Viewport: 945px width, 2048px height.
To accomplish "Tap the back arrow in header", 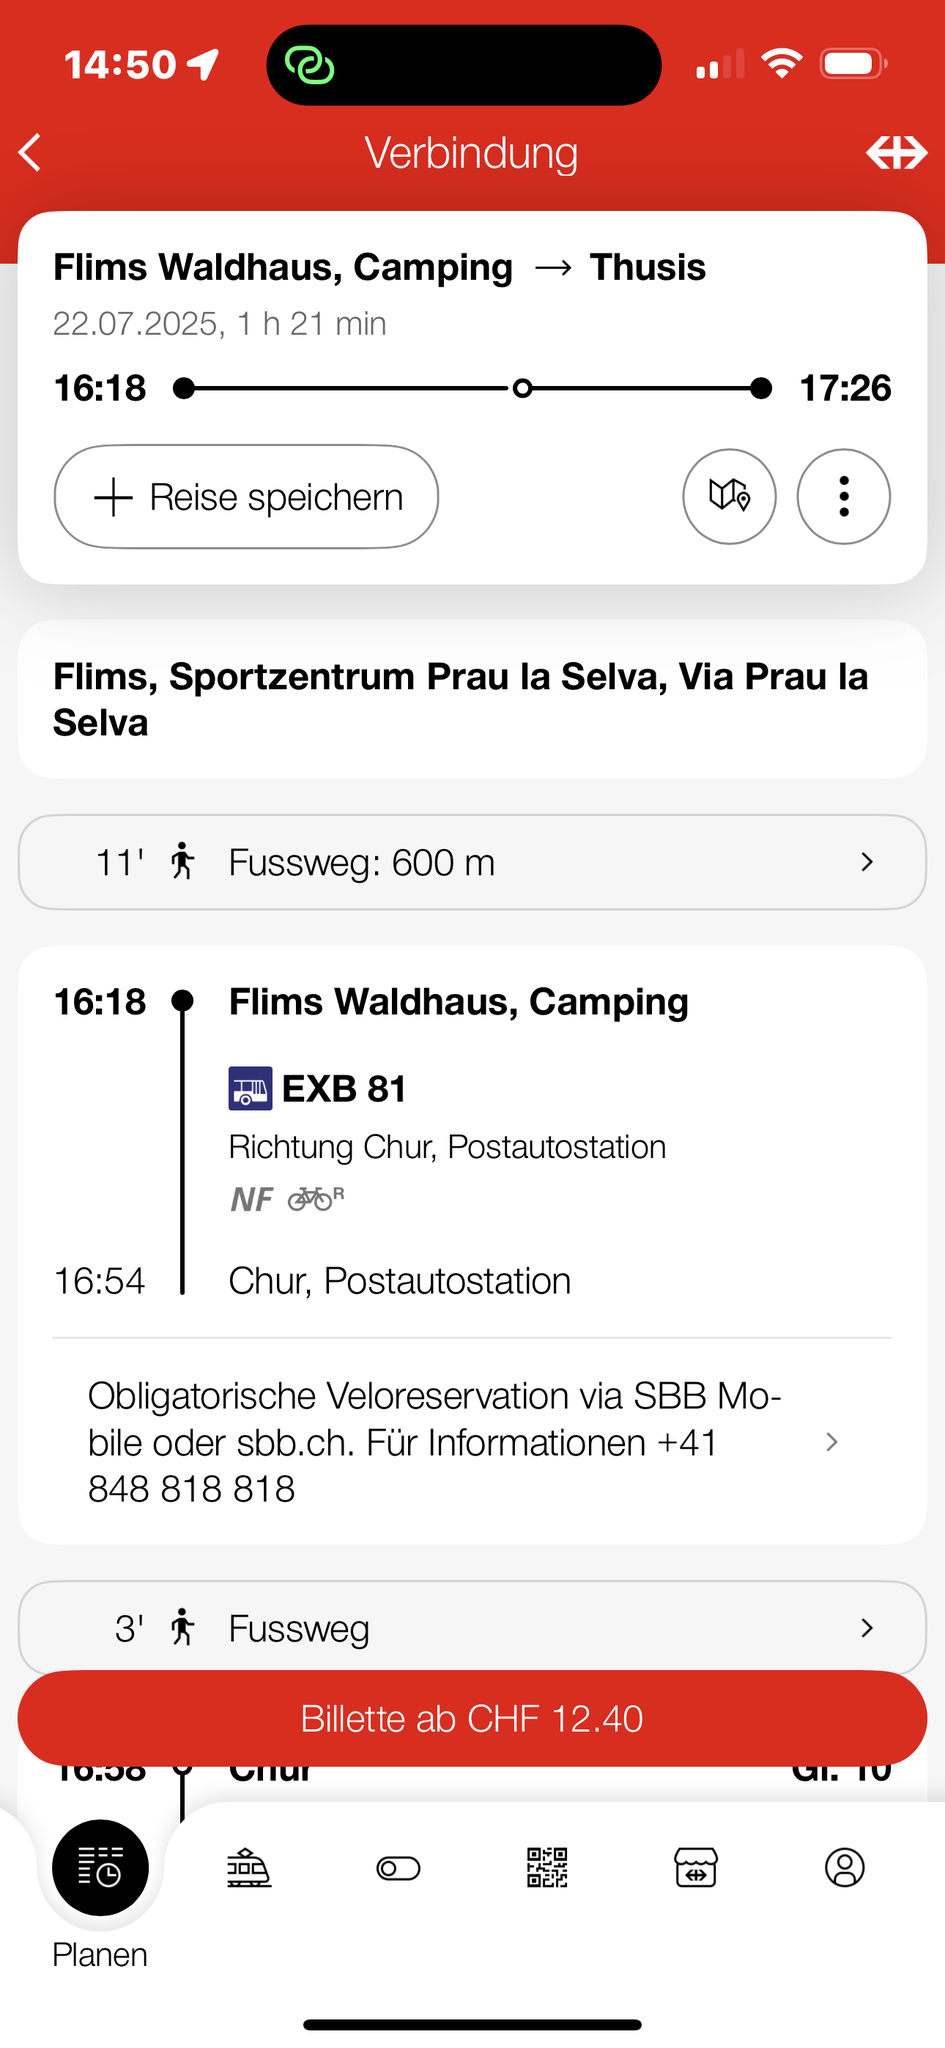I will pos(31,153).
